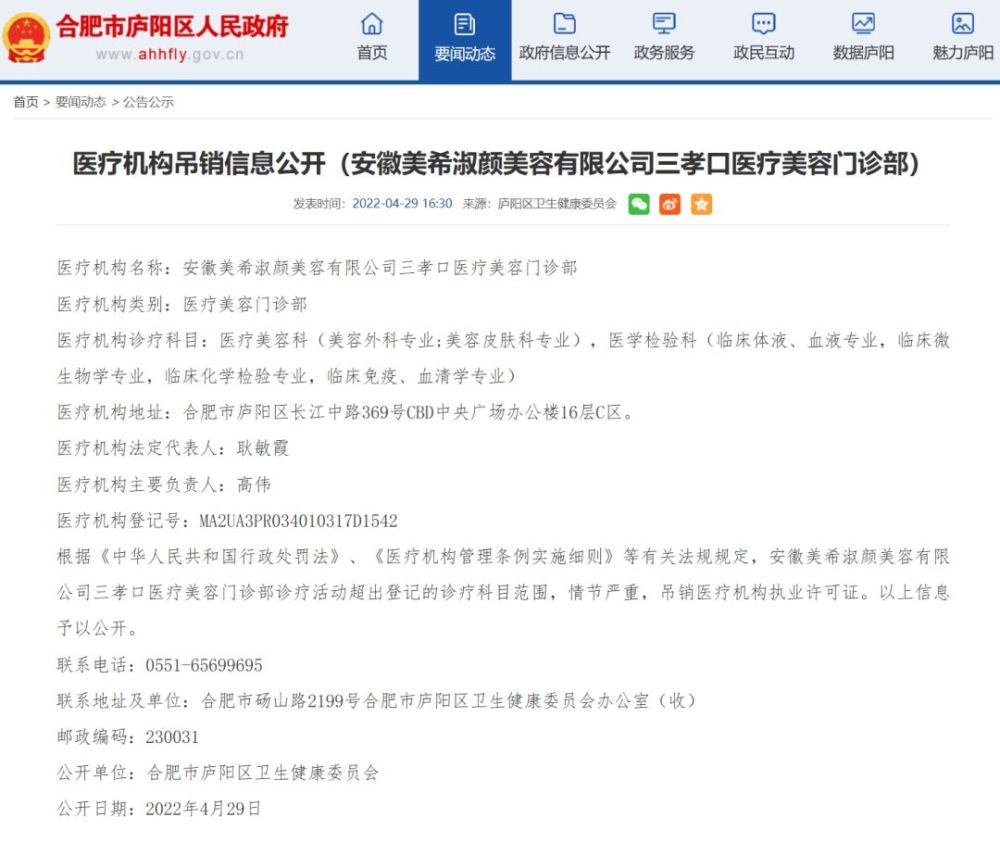1000x843 pixels.
Task: Click the national emblem logo
Action: point(26,39)
